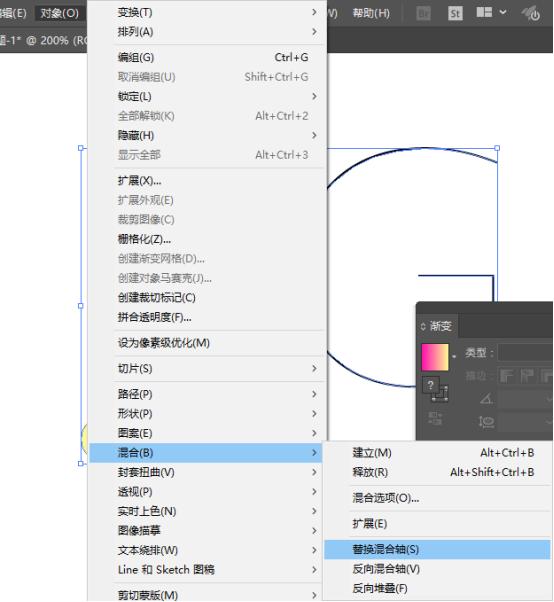Open the 锁定(L) submenu

(x=208, y=96)
